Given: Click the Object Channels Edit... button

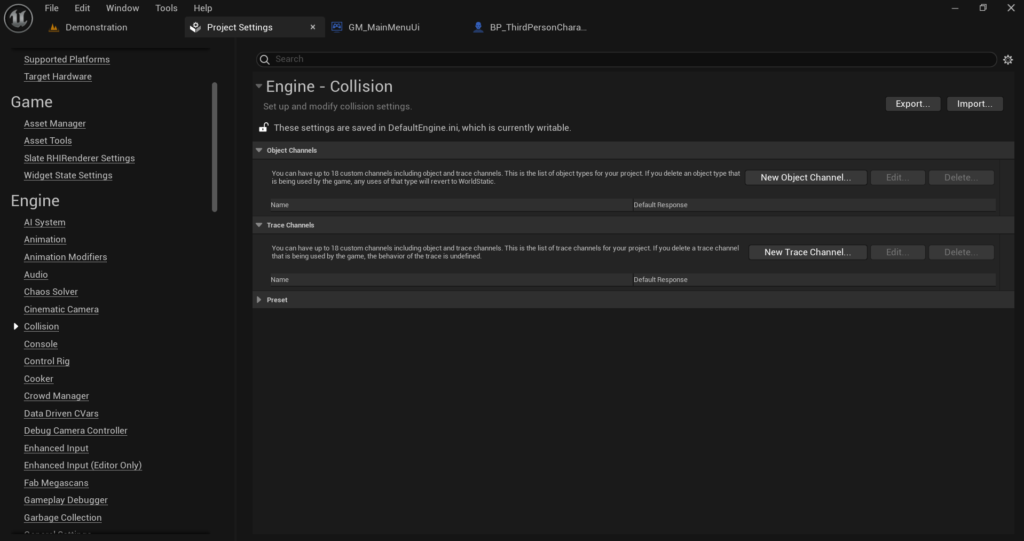Looking at the screenshot, I should (897, 177).
